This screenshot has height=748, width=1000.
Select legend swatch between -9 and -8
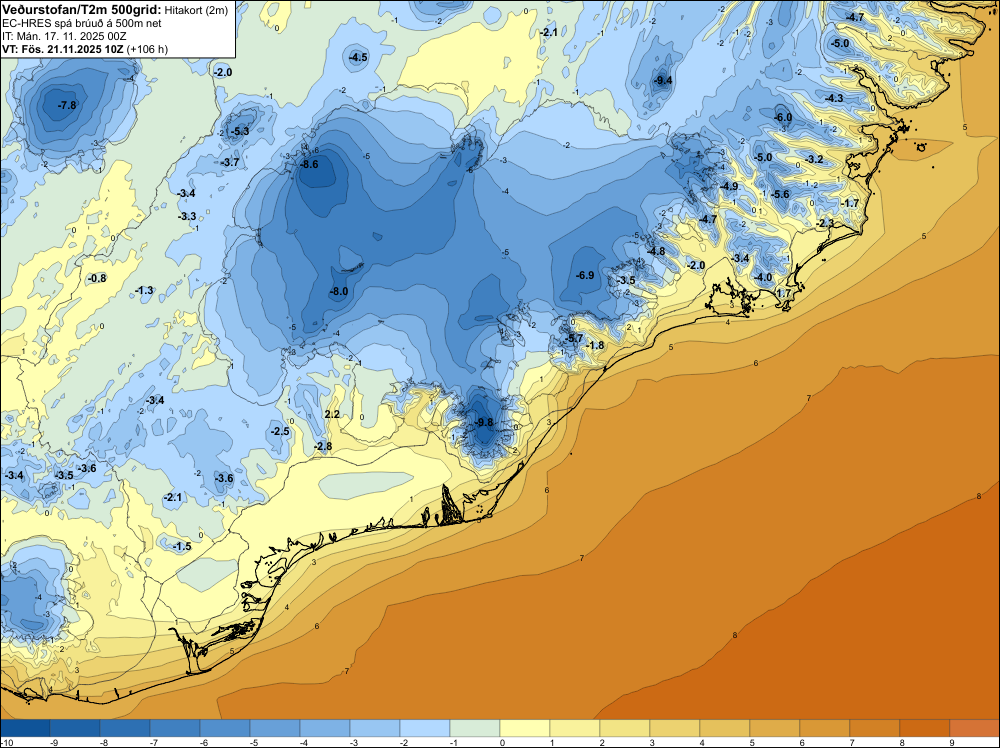tap(75, 728)
